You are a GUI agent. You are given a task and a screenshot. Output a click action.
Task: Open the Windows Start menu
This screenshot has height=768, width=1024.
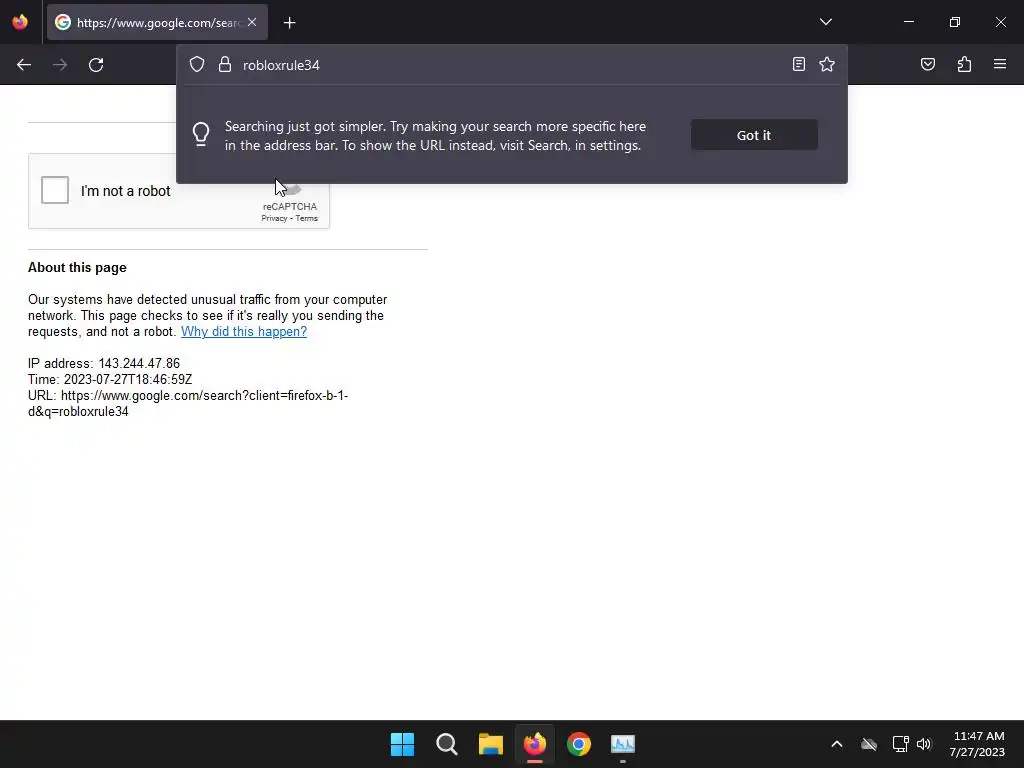pyautogui.click(x=402, y=744)
